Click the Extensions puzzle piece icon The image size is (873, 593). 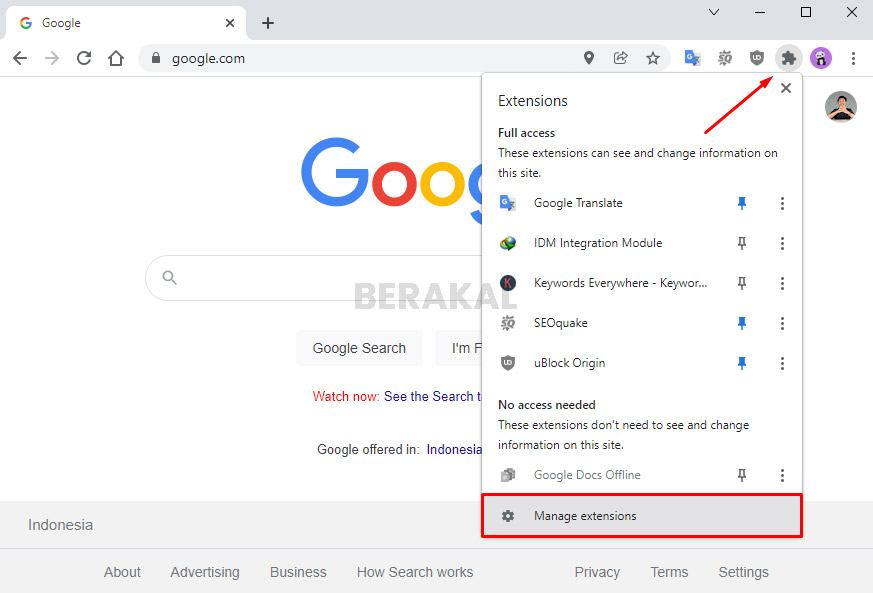click(788, 58)
